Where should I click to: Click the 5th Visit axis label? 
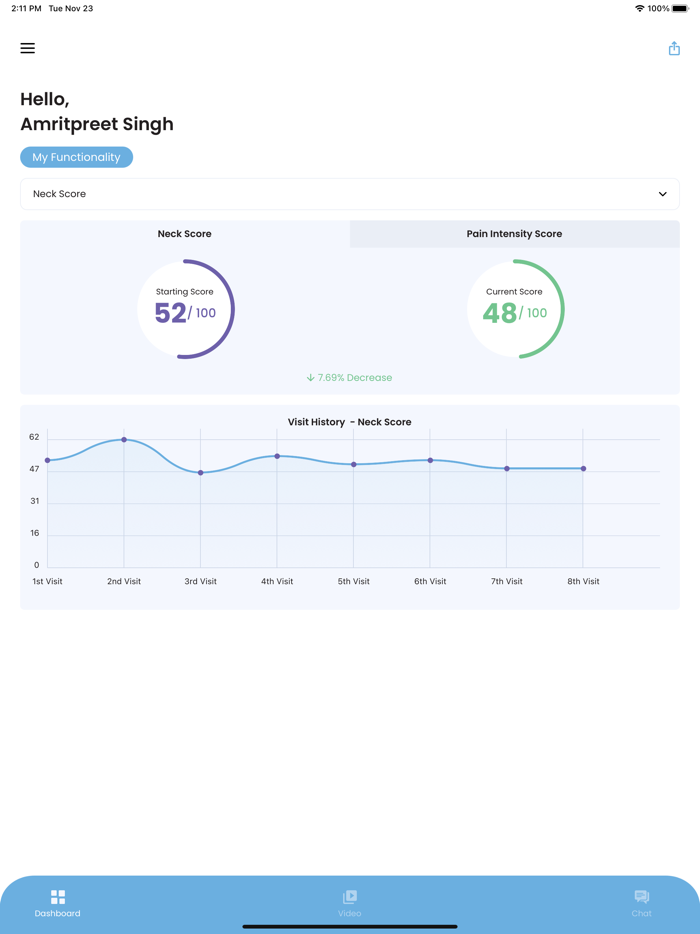(x=353, y=581)
